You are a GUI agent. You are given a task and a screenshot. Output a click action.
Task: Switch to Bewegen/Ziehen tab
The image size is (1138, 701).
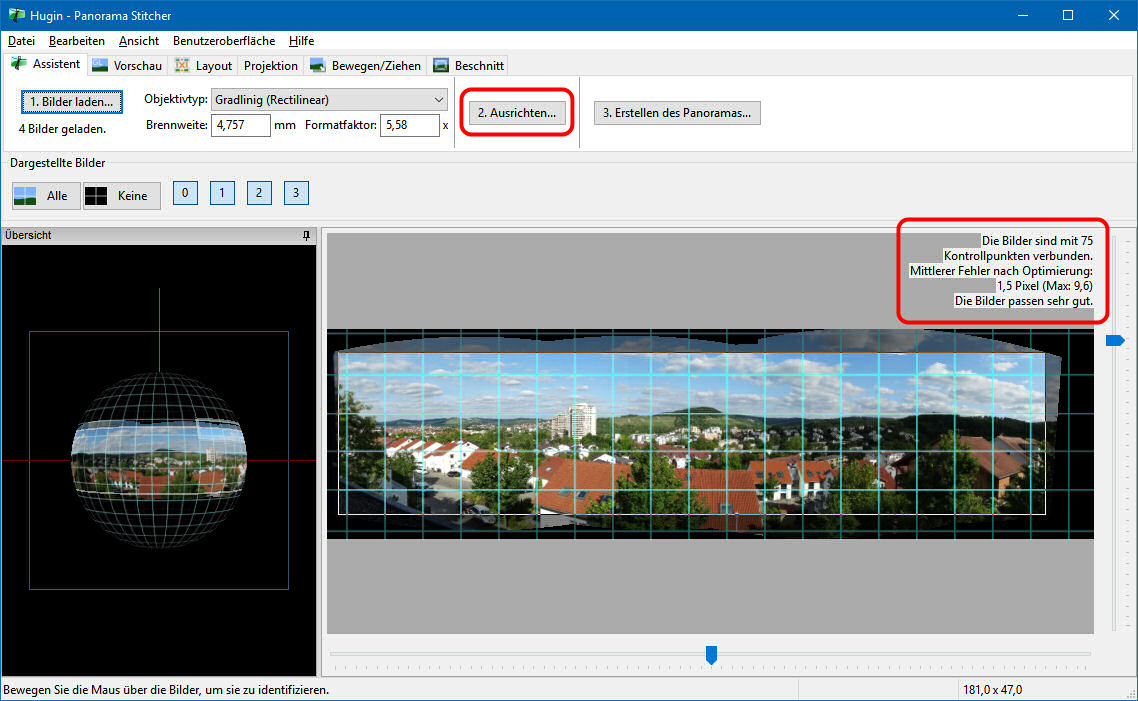click(x=365, y=66)
